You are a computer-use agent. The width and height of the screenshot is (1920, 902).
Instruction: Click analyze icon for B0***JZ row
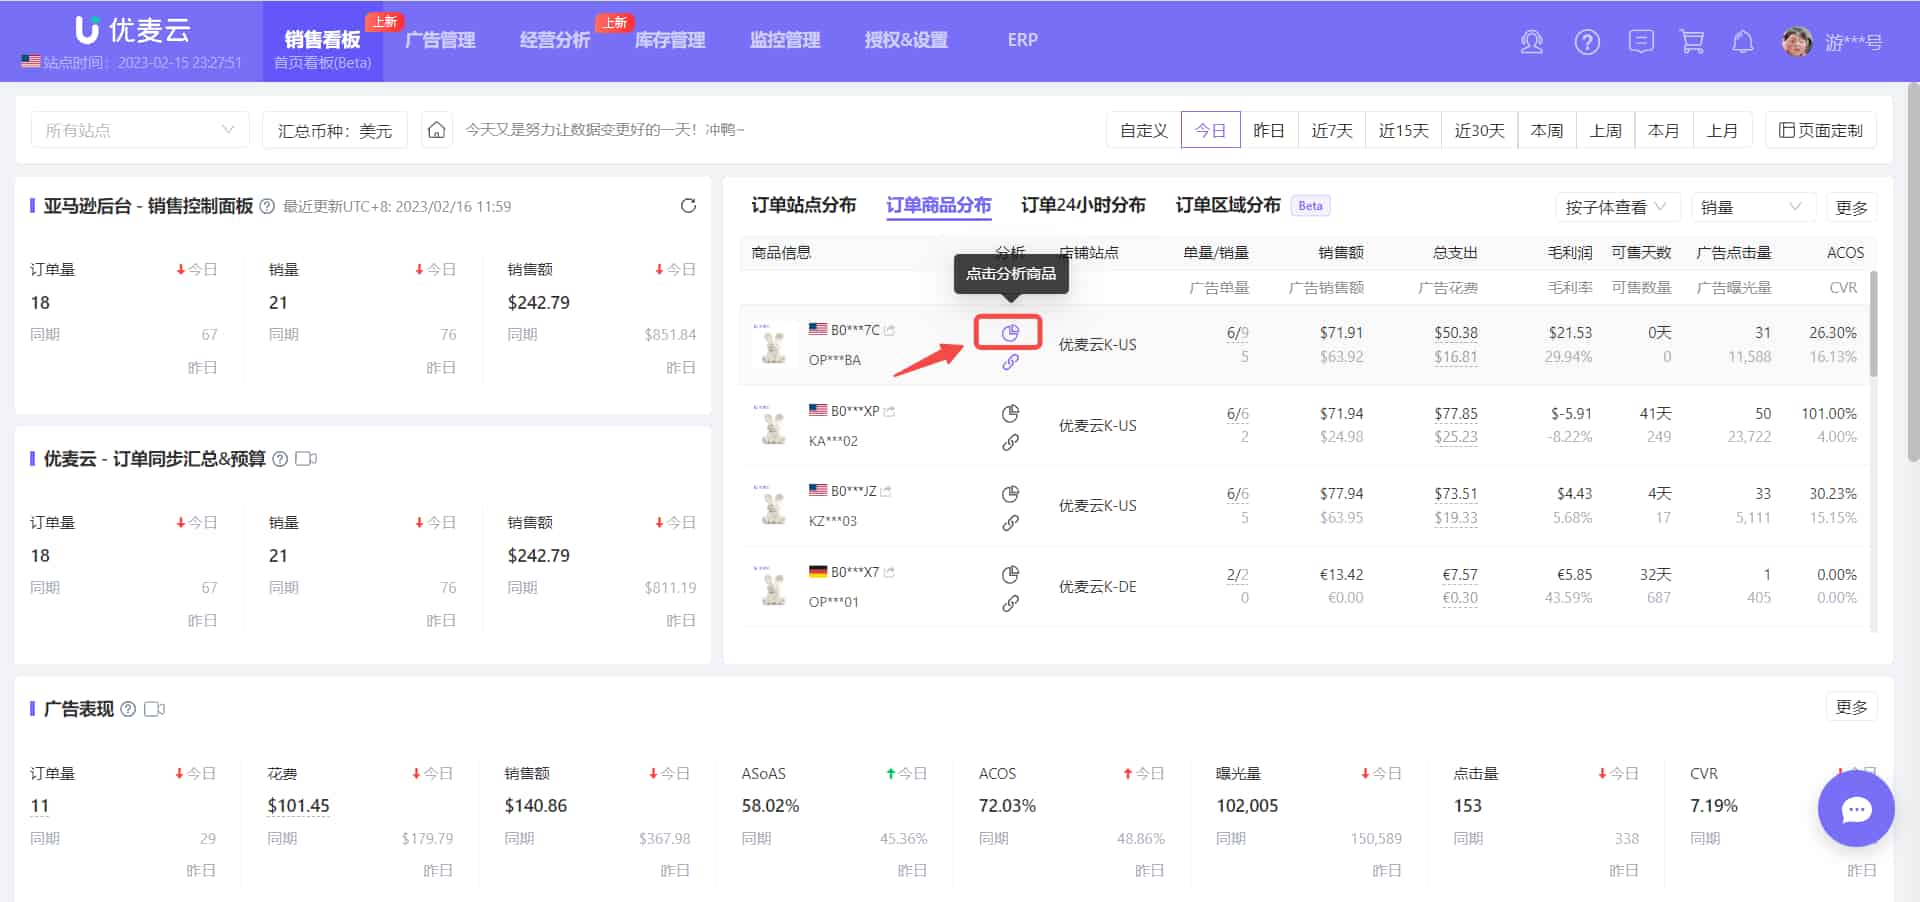click(x=1010, y=494)
